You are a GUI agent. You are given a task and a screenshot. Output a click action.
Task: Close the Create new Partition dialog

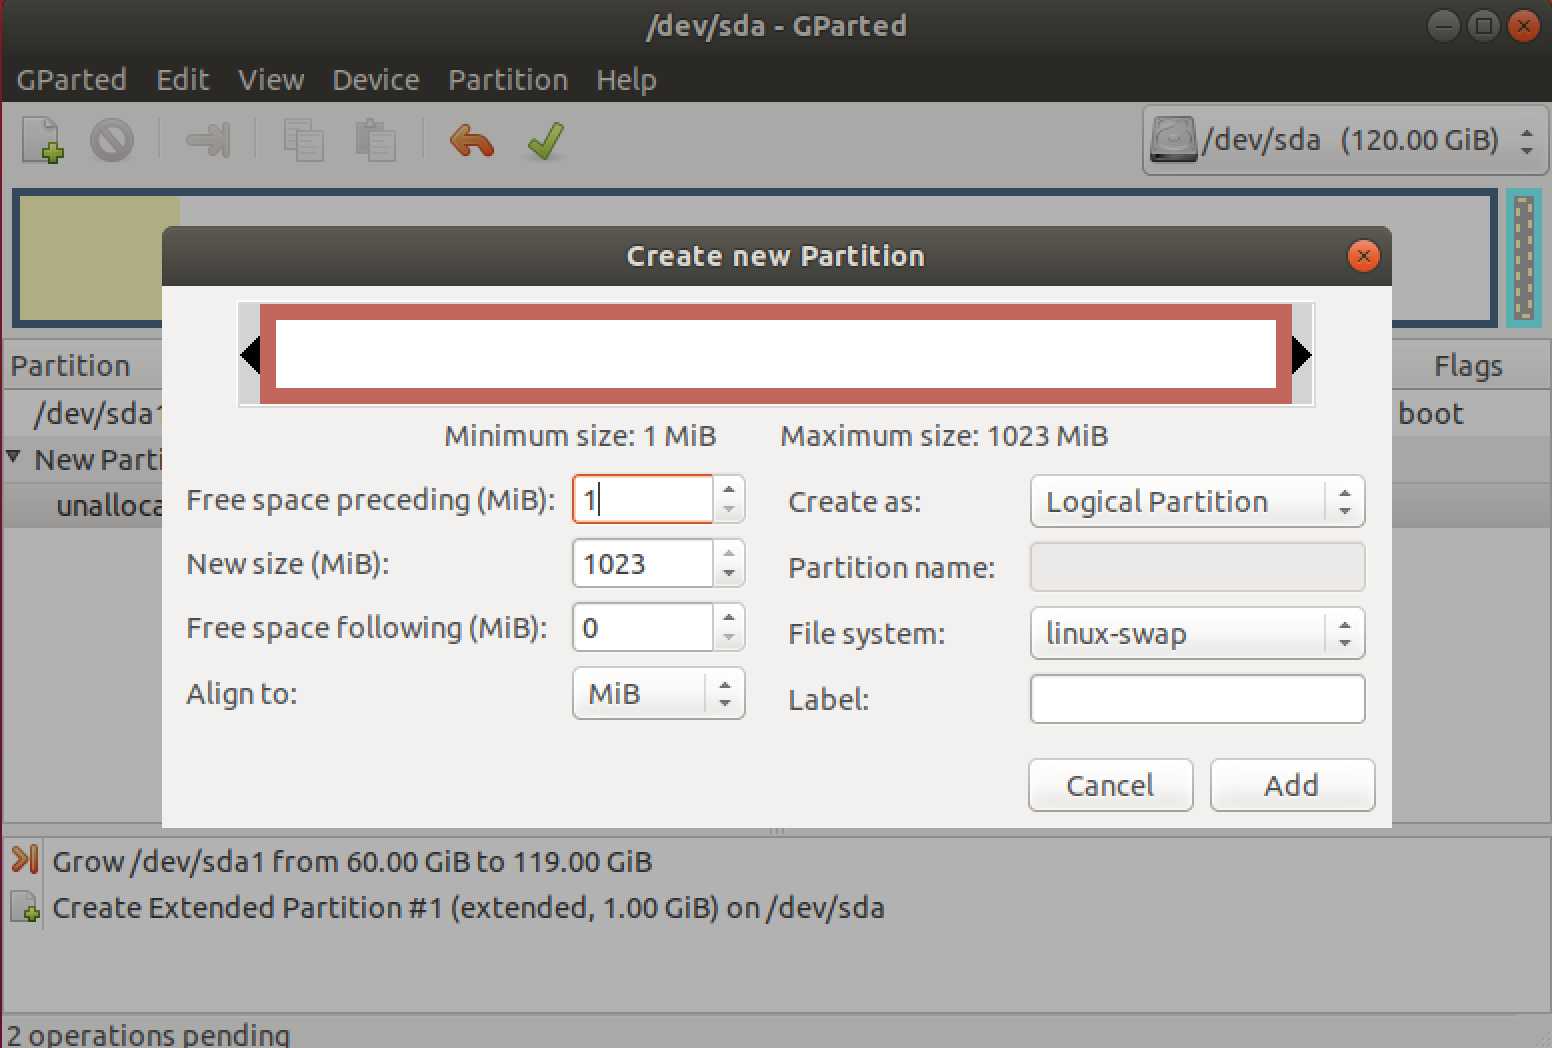pyautogui.click(x=1363, y=256)
